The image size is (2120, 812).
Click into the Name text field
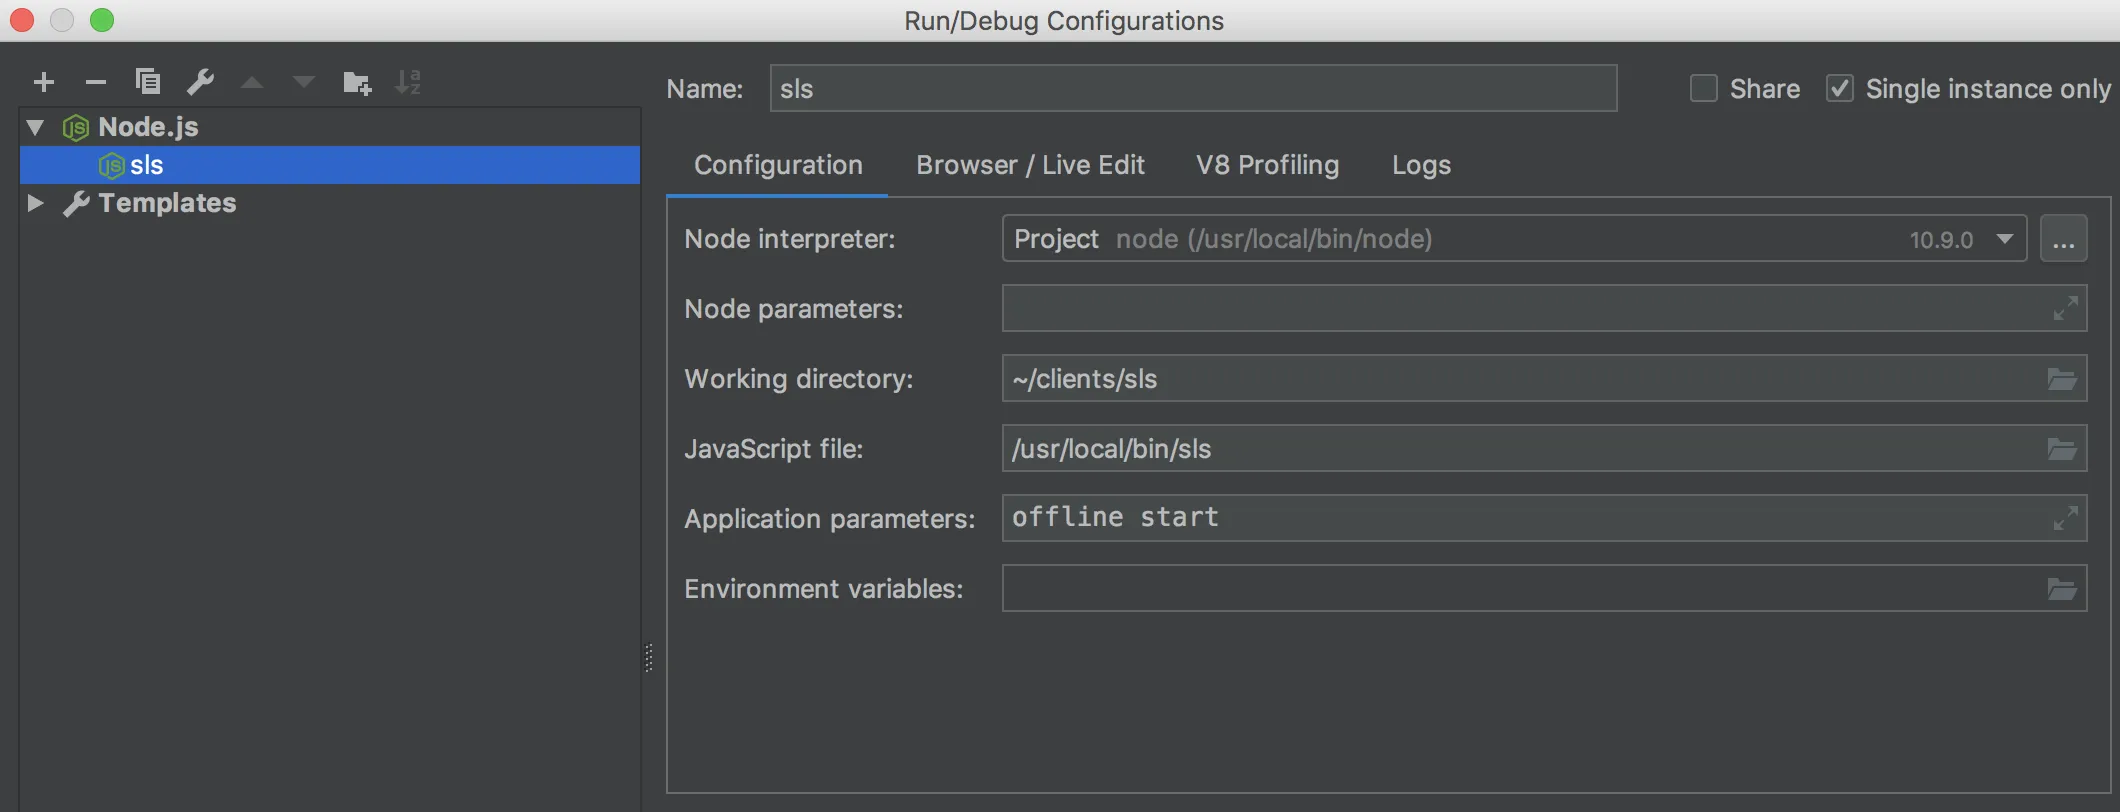pos(1192,88)
